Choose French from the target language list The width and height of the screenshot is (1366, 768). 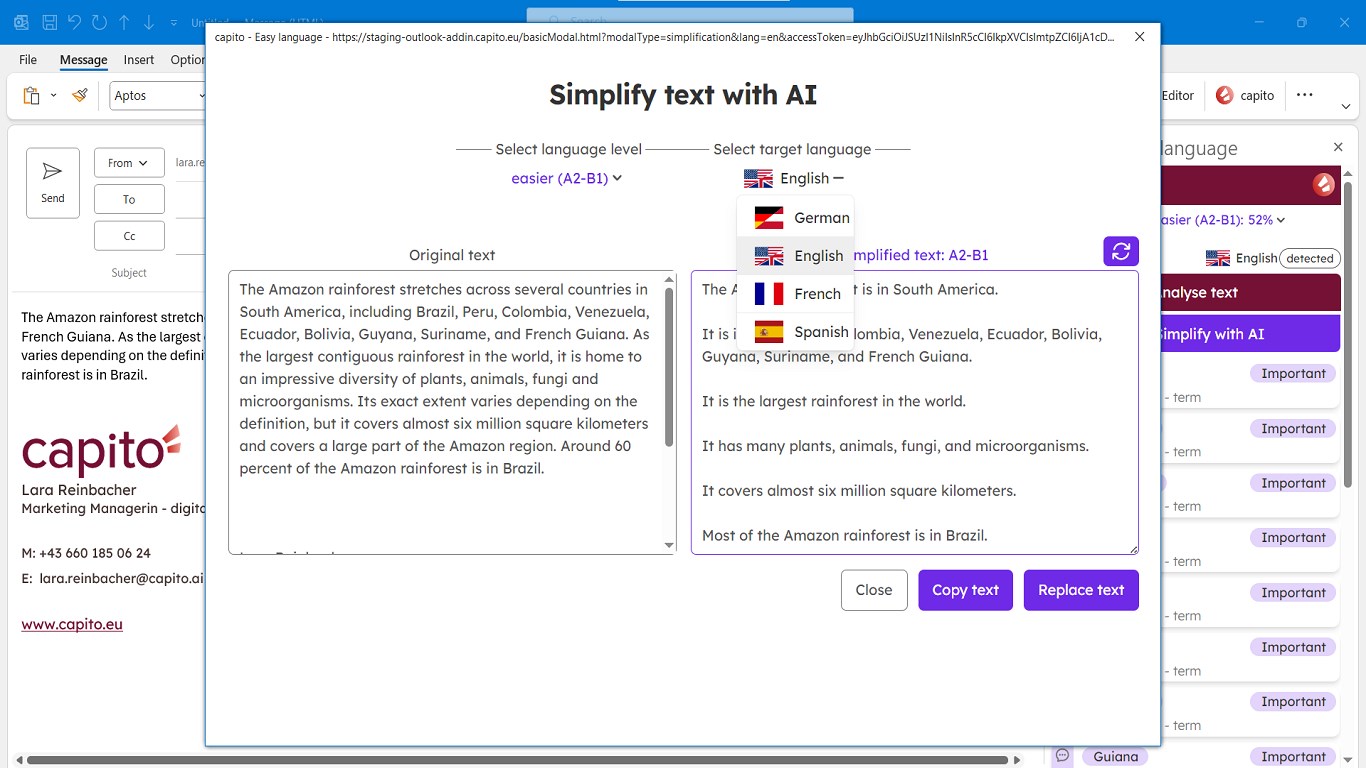[x=795, y=293]
